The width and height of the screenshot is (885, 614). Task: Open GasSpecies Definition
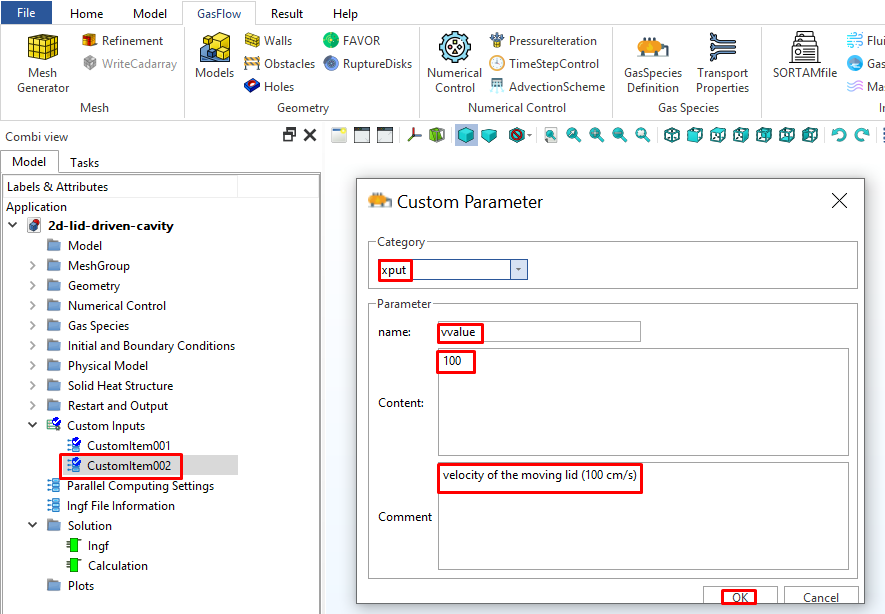652,62
